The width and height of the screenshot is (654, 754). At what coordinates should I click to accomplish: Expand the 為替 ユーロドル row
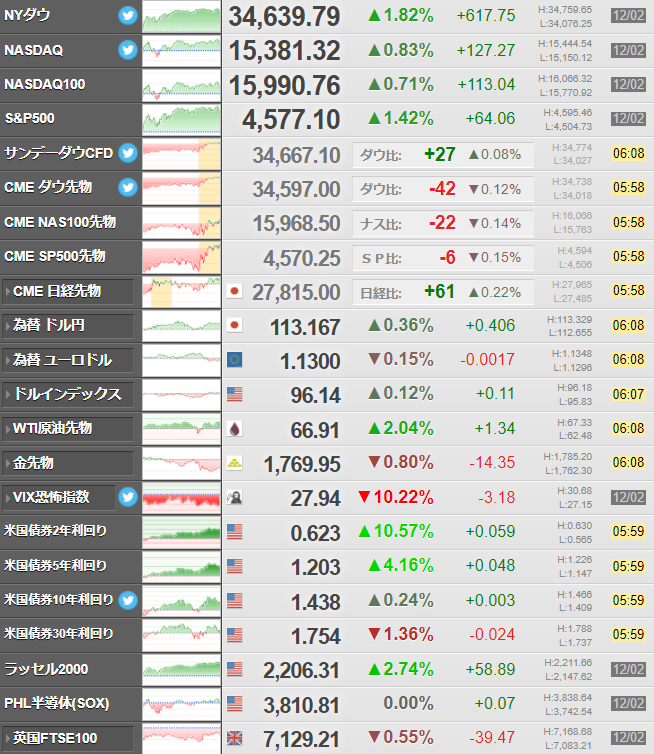68,360
